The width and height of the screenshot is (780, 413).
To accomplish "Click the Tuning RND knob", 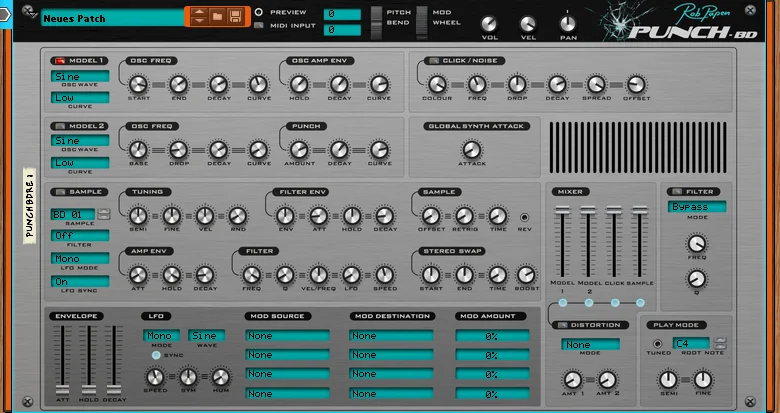I will point(237,216).
